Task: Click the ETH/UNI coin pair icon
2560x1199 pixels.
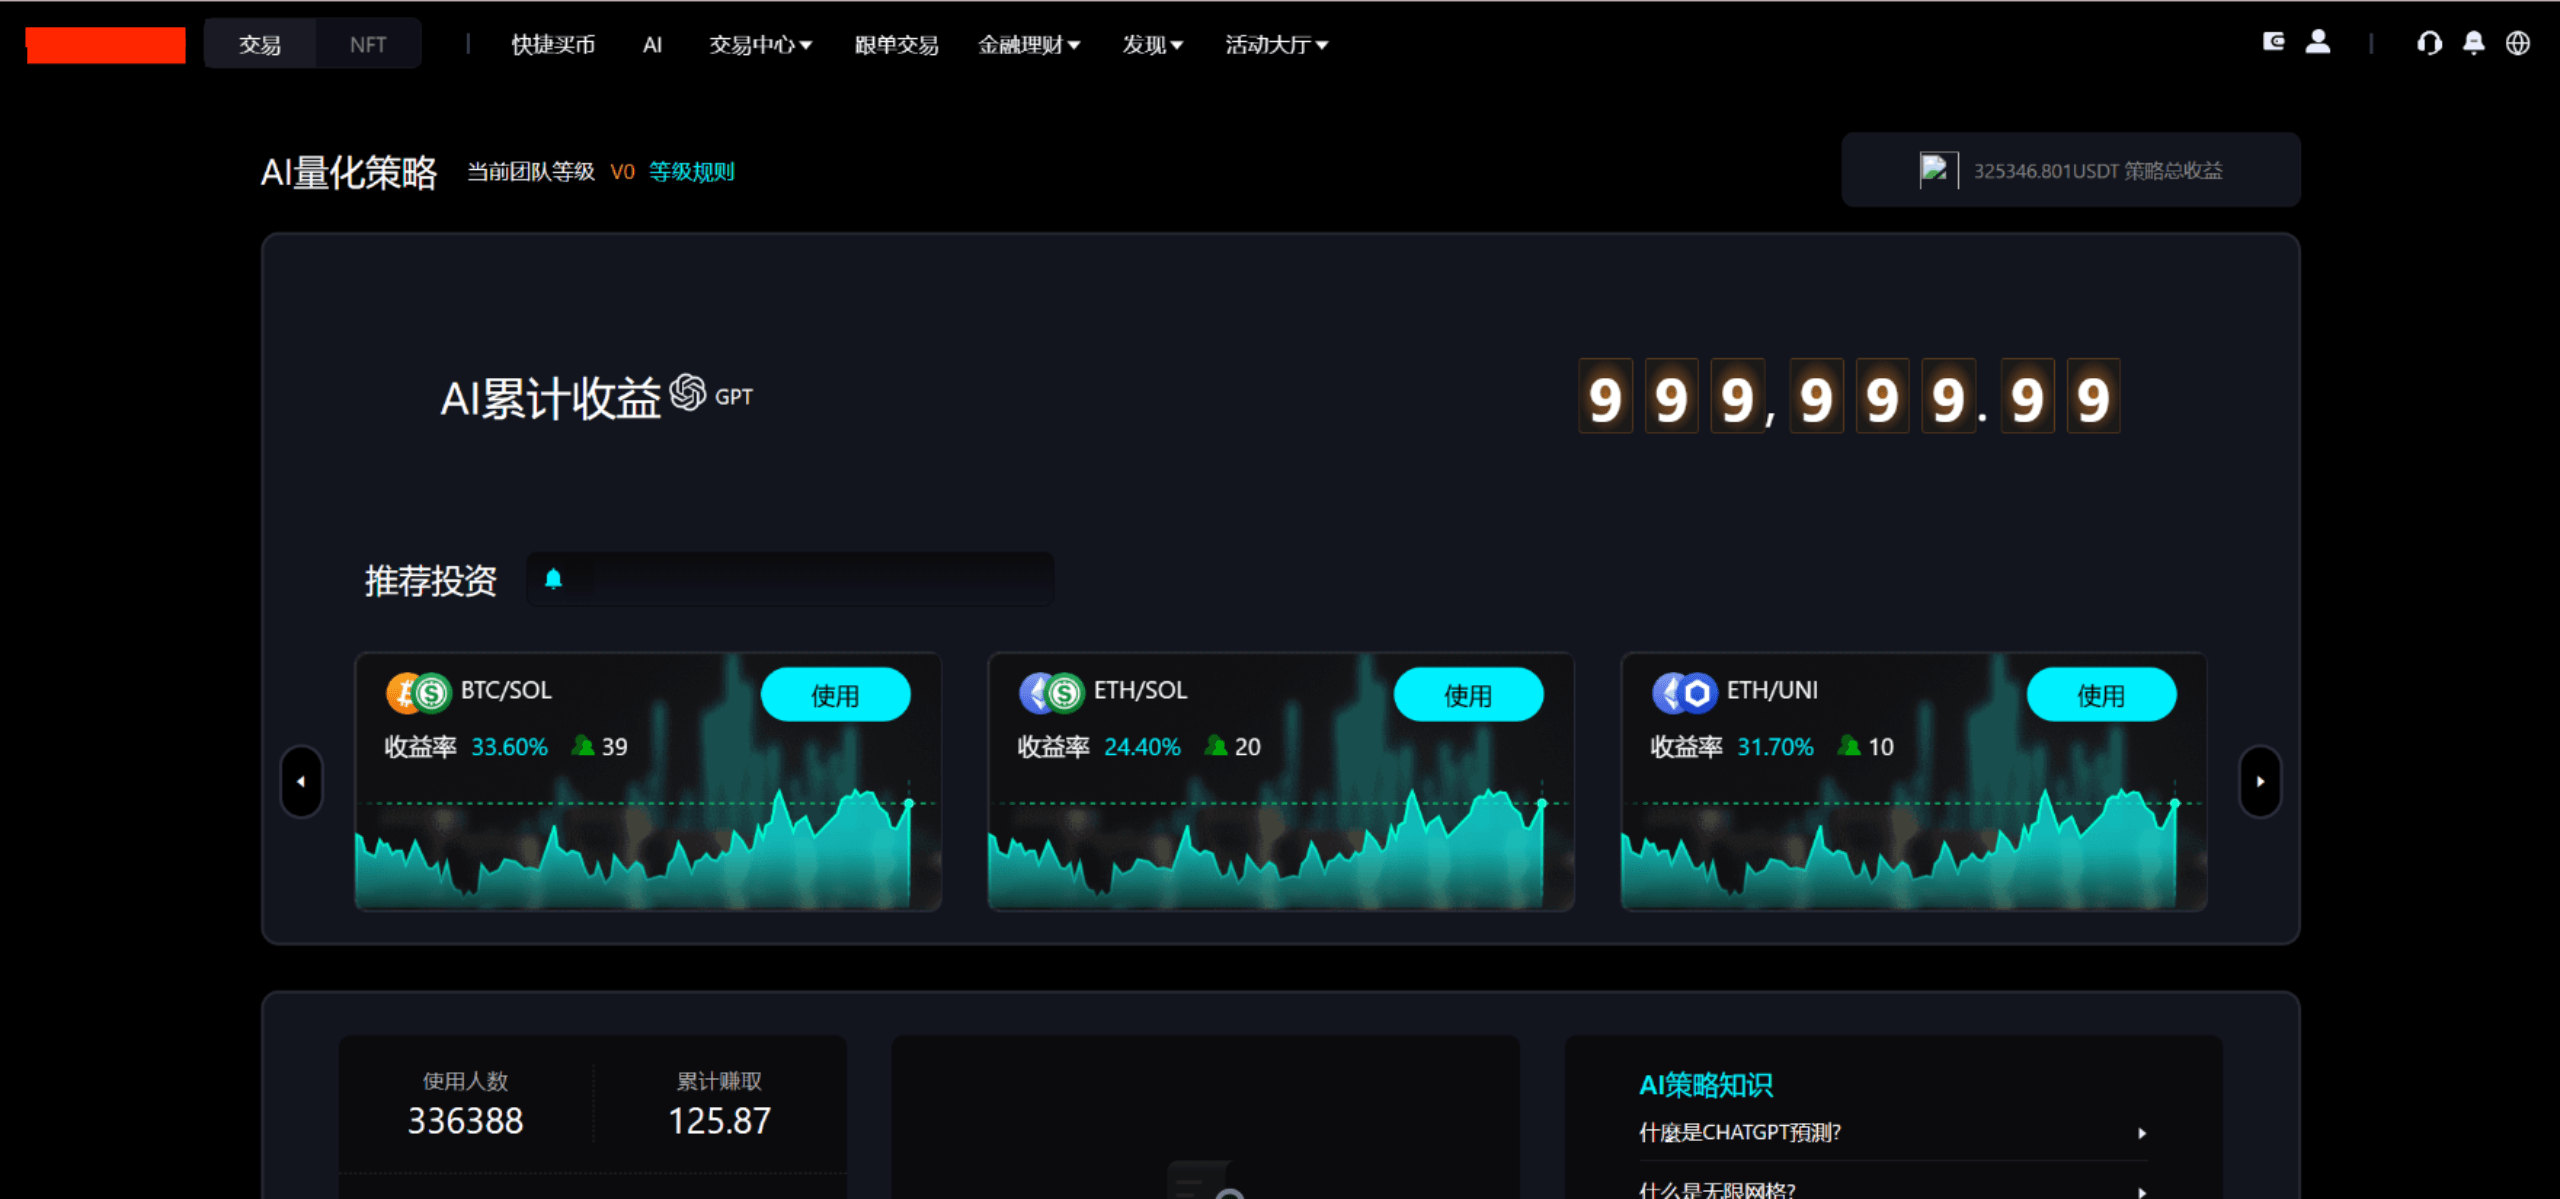Action: [x=1683, y=692]
